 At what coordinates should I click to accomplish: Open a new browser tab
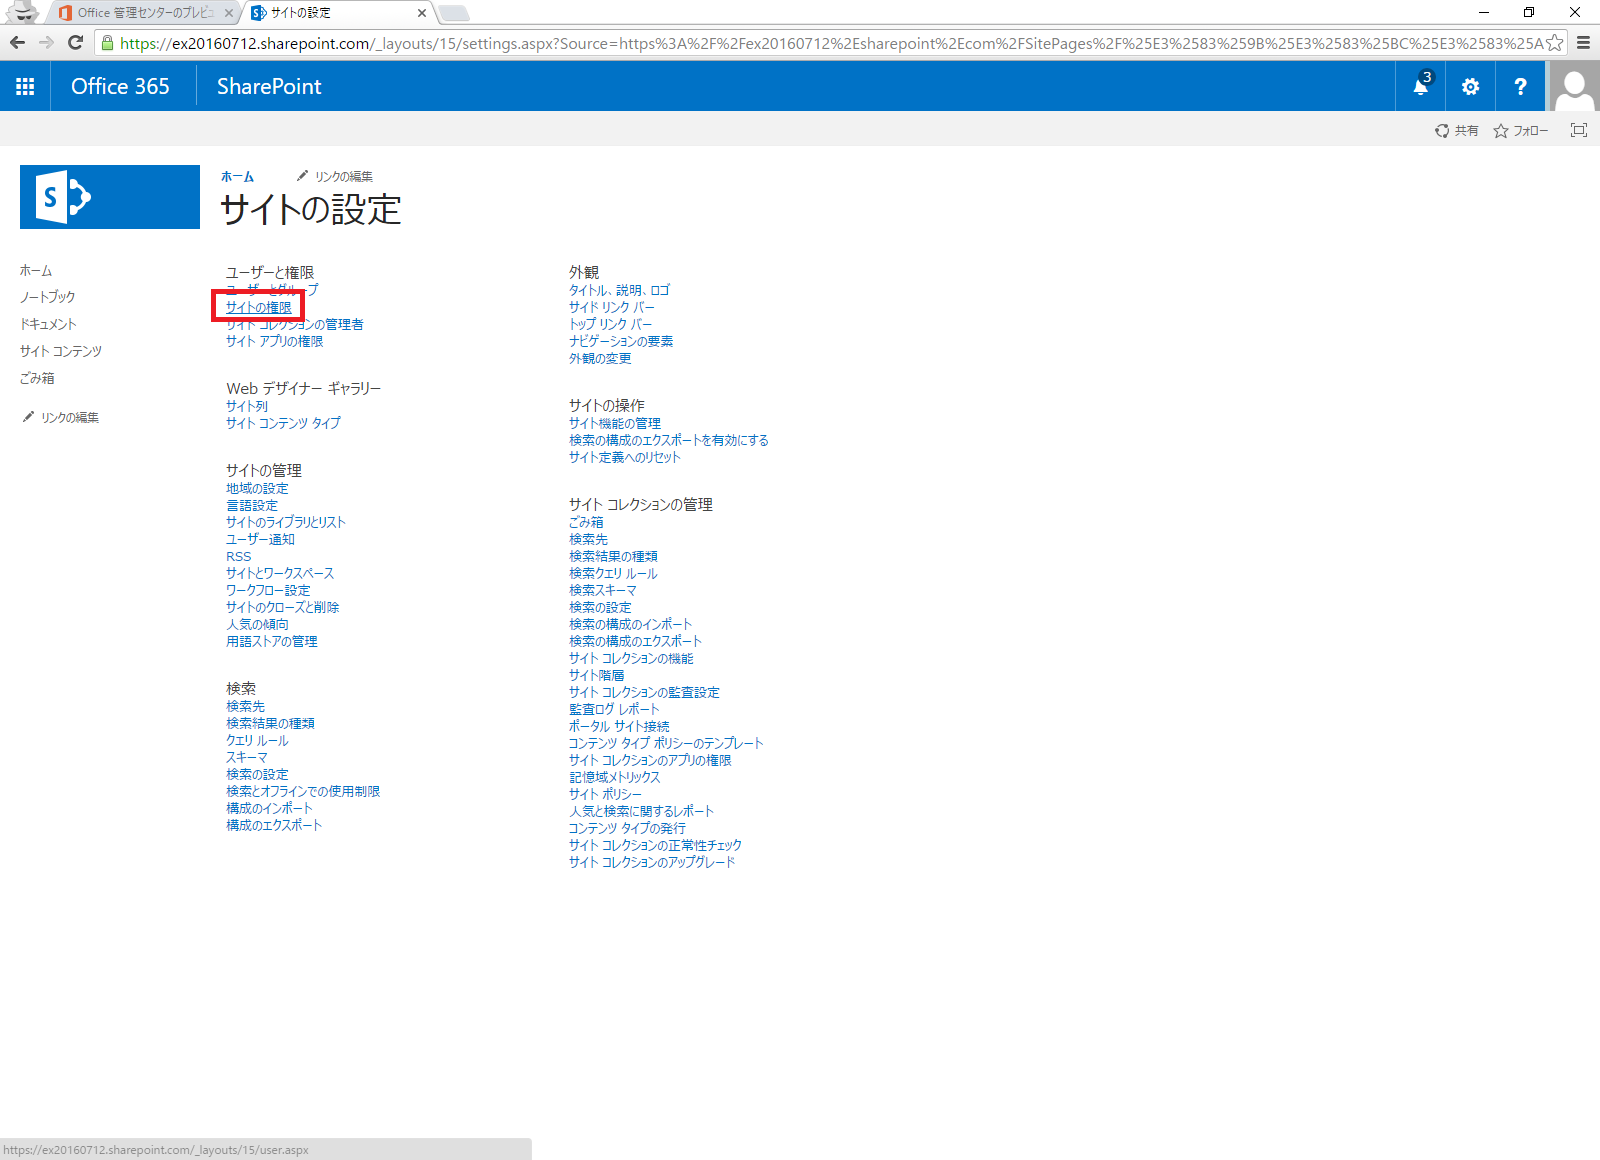pyautogui.click(x=453, y=13)
